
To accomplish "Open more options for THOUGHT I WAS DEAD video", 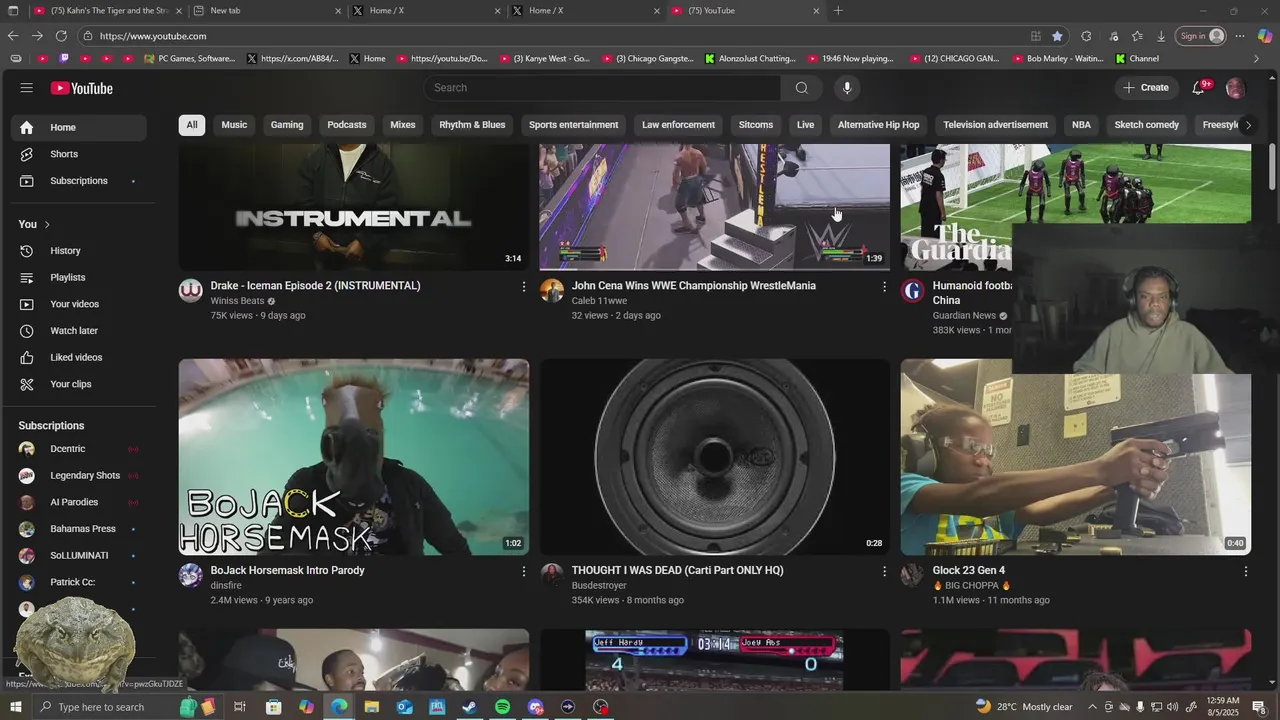I will click(x=884, y=571).
